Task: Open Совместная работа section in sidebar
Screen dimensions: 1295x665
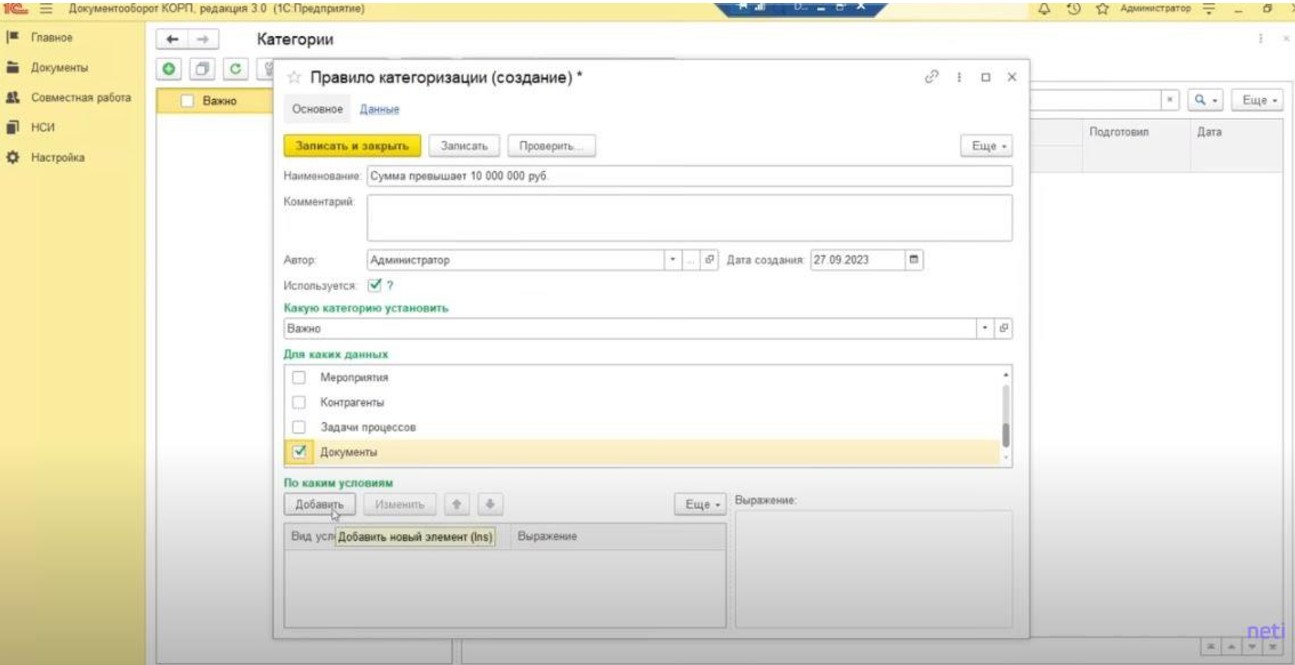Action: point(80,98)
